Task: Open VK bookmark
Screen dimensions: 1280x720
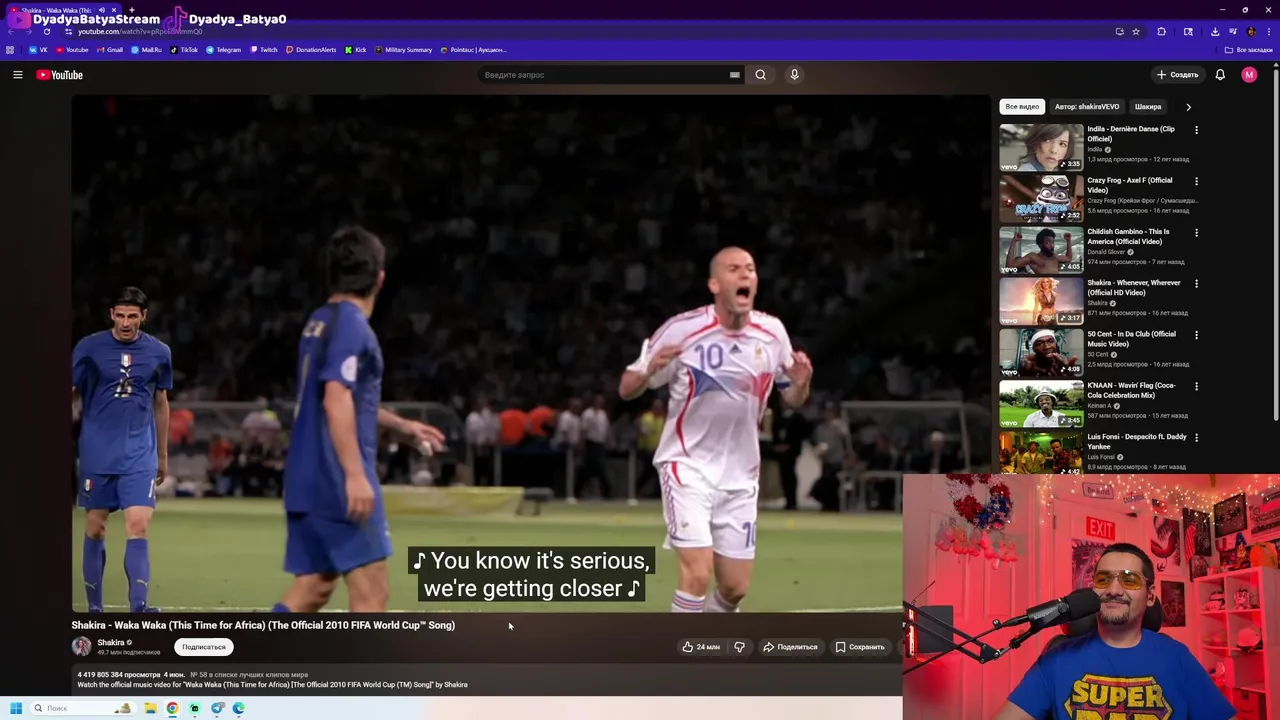Action: [38, 49]
